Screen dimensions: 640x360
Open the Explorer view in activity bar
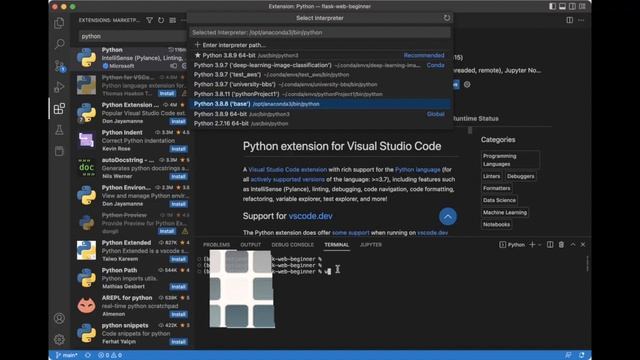pyautogui.click(x=59, y=23)
